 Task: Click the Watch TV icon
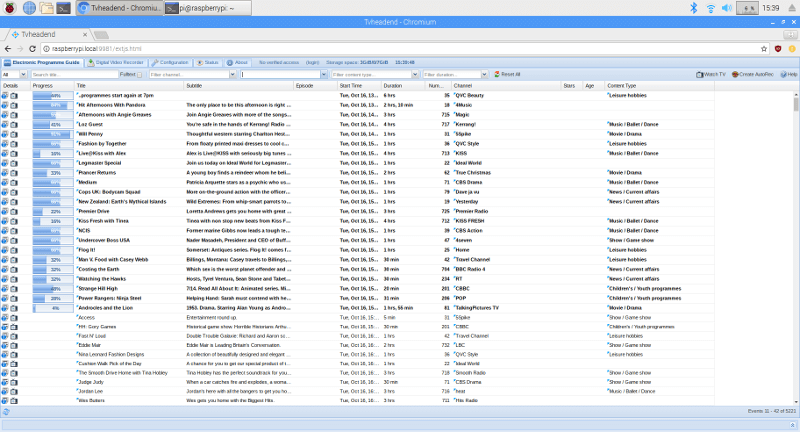[699, 74]
